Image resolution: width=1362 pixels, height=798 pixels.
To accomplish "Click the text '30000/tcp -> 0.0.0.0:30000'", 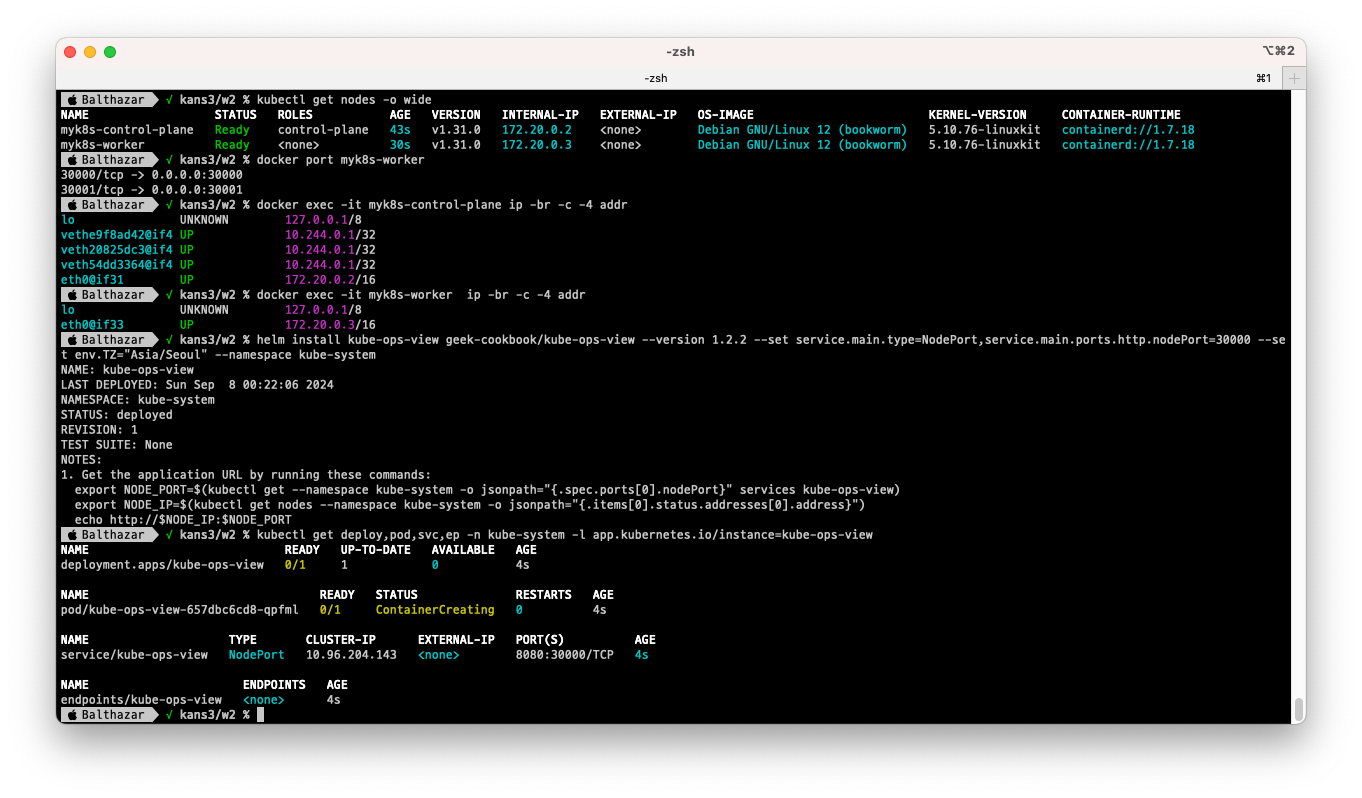I will [x=151, y=175].
